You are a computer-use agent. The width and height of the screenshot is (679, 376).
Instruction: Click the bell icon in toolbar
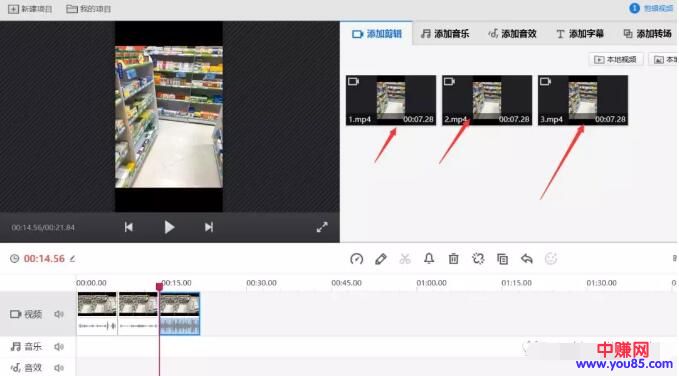click(x=429, y=259)
